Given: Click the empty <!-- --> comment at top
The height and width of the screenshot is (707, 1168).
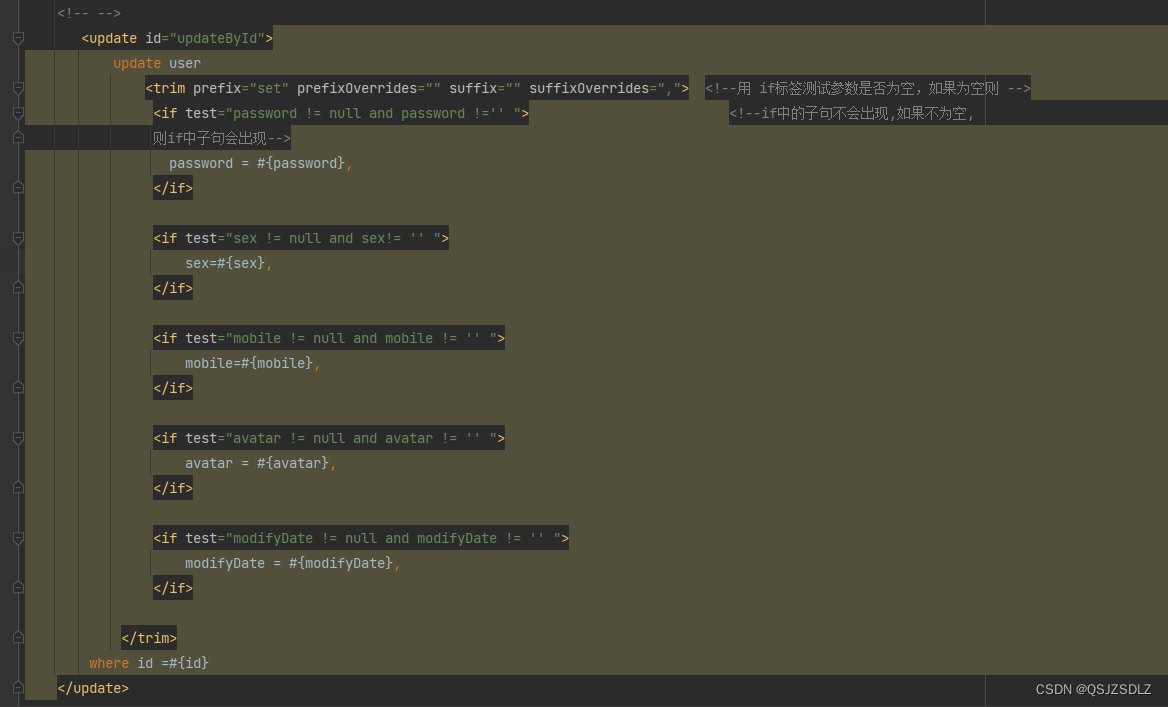Looking at the screenshot, I should [x=89, y=13].
